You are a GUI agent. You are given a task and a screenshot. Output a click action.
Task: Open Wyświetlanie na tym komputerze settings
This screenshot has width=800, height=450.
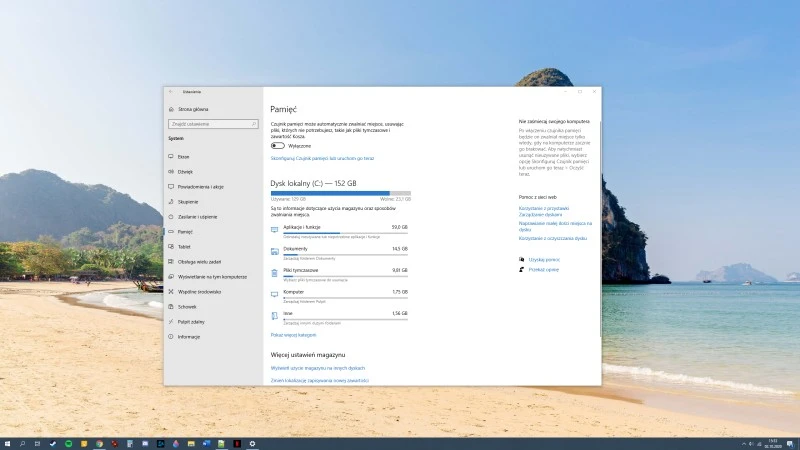(213, 277)
